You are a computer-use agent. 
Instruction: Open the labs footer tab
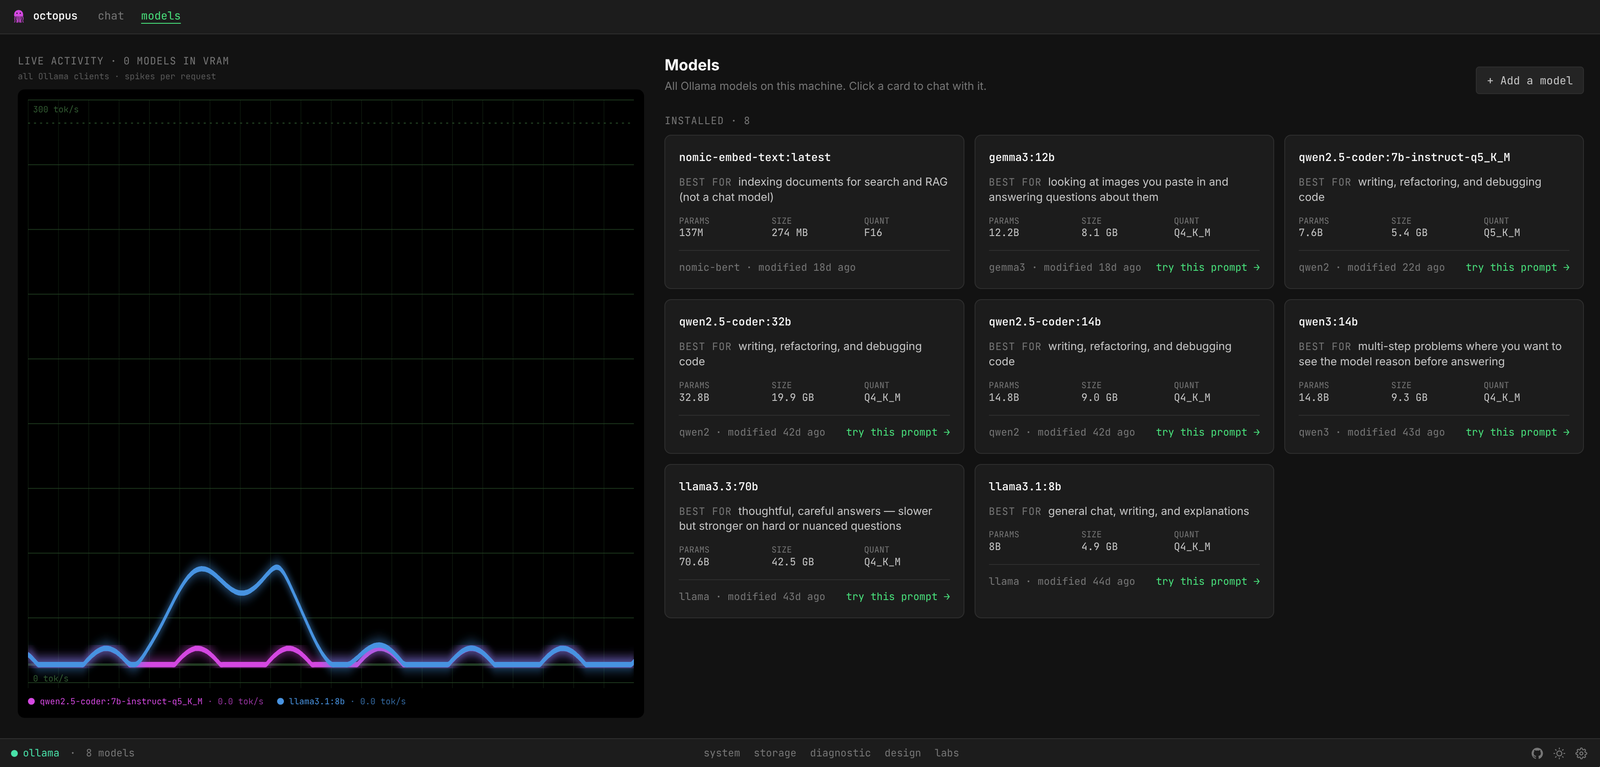click(x=947, y=753)
